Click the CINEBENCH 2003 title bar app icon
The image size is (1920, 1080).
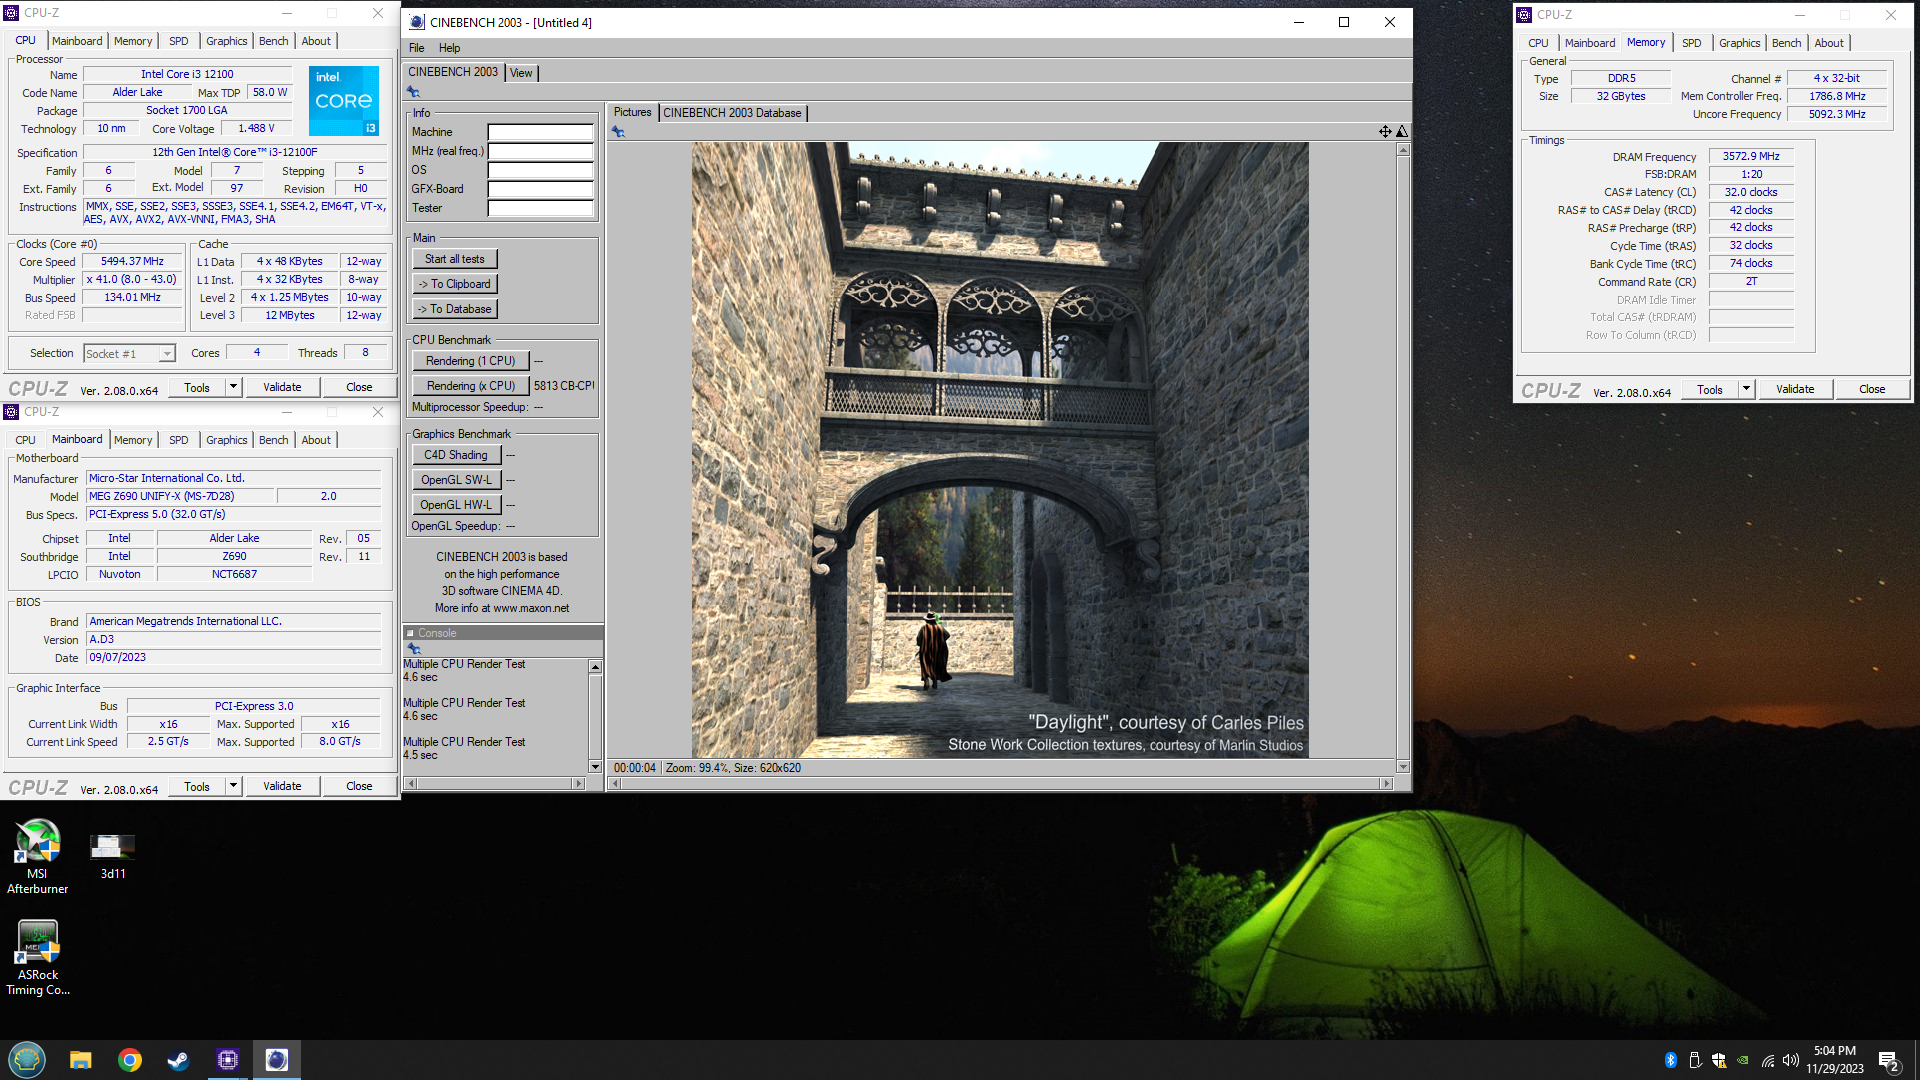417,22
